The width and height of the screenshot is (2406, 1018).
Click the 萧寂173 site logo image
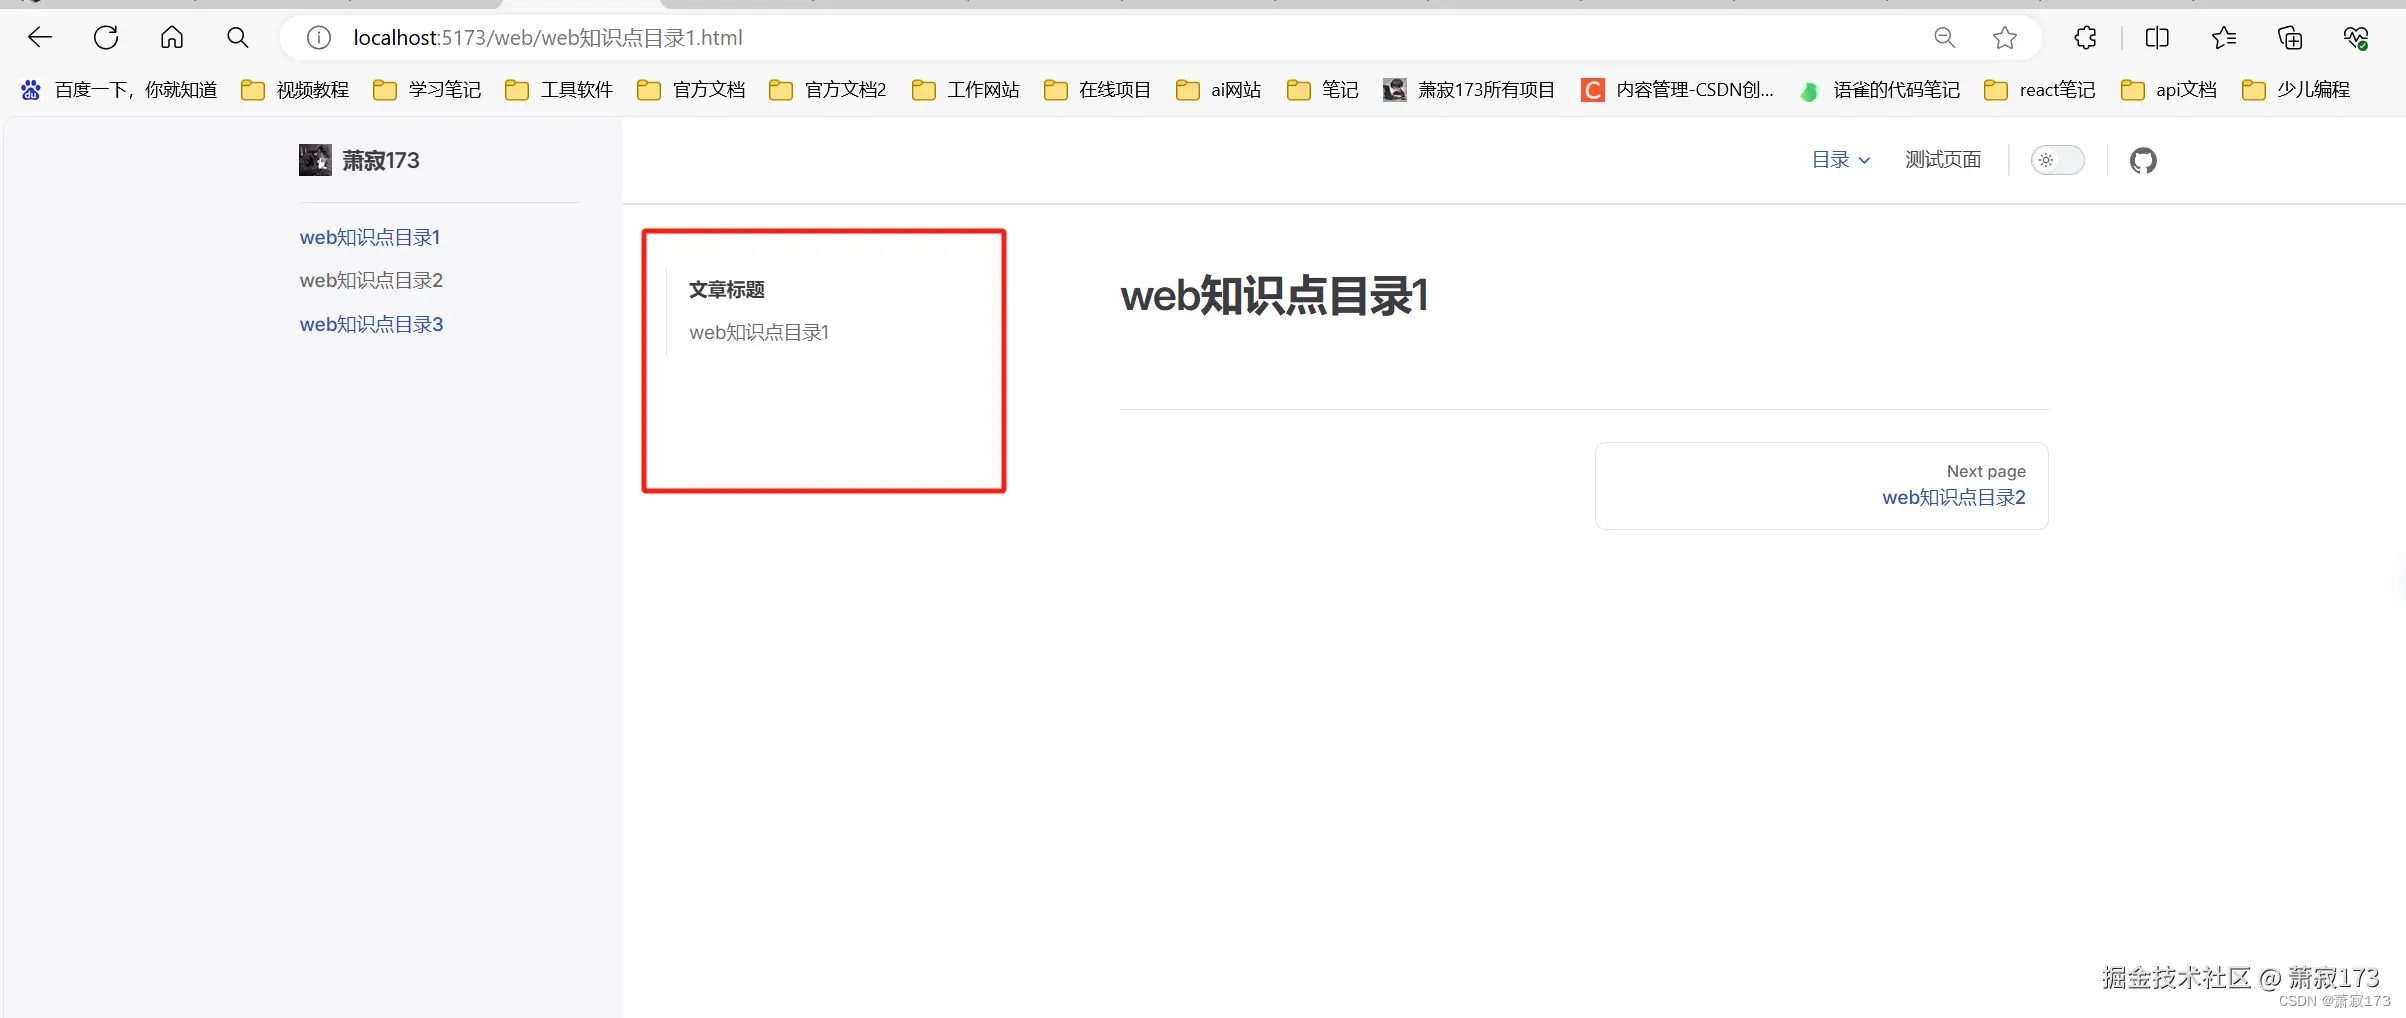point(315,160)
